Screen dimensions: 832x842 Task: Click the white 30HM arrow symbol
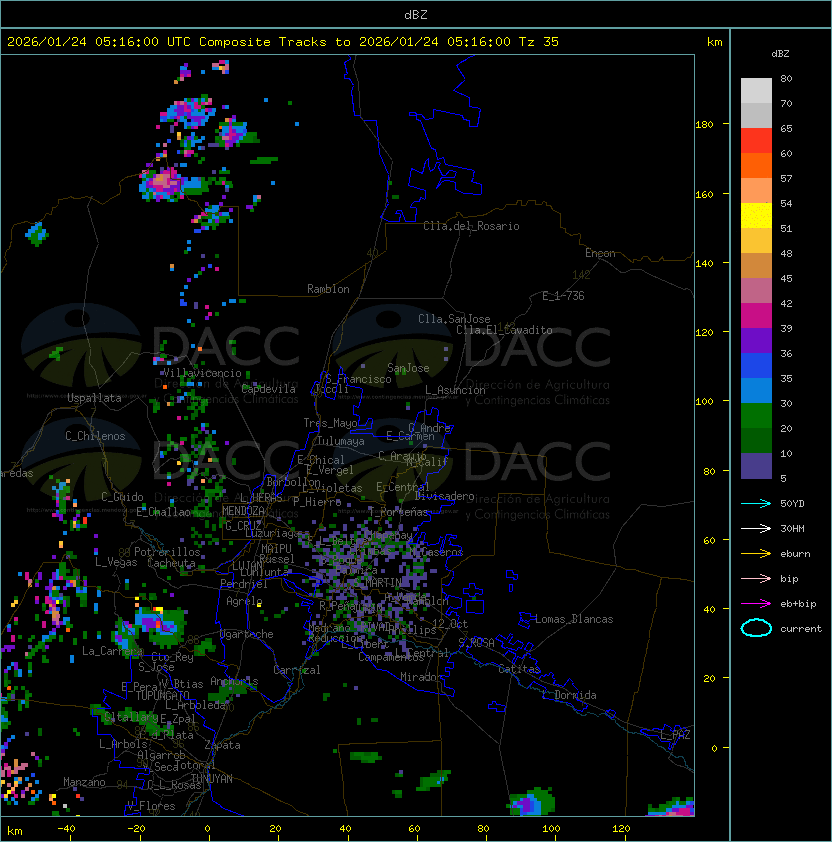[756, 528]
